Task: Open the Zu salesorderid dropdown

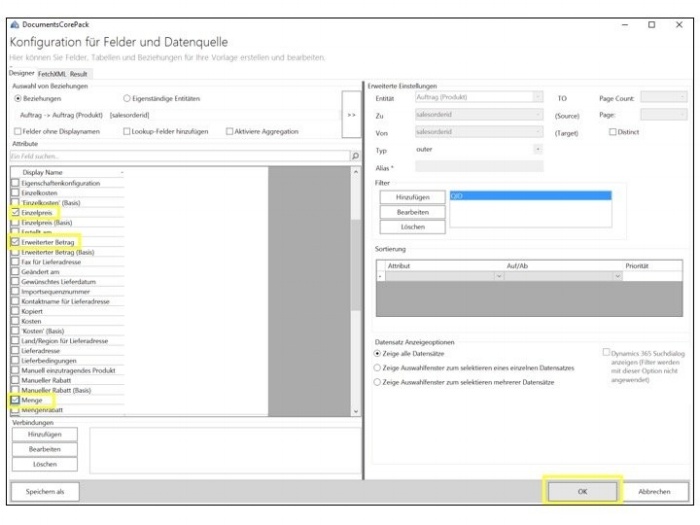Action: pyautogui.click(x=538, y=114)
